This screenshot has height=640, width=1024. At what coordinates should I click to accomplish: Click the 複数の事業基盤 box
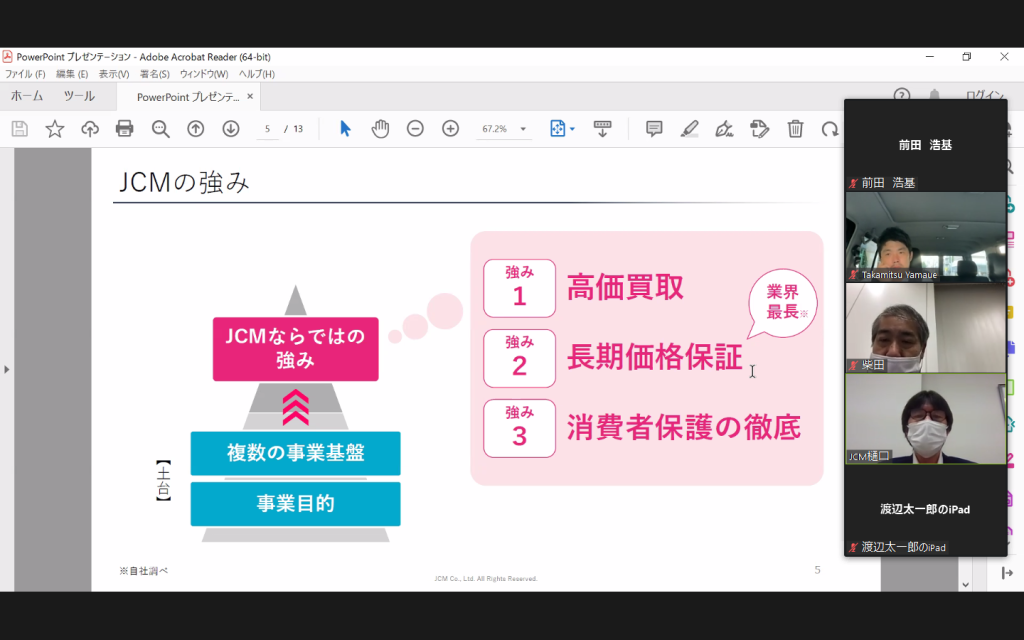pos(295,453)
